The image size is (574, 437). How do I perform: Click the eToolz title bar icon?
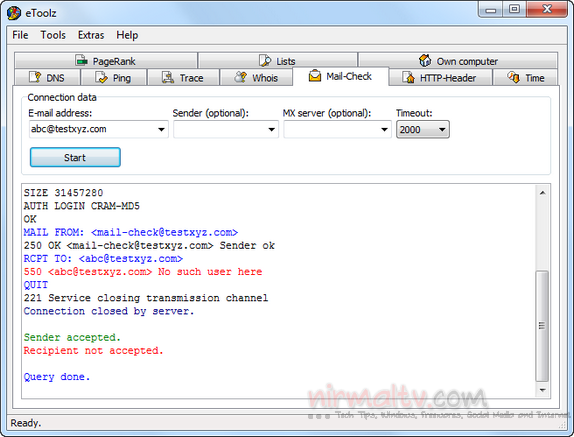click(14, 13)
